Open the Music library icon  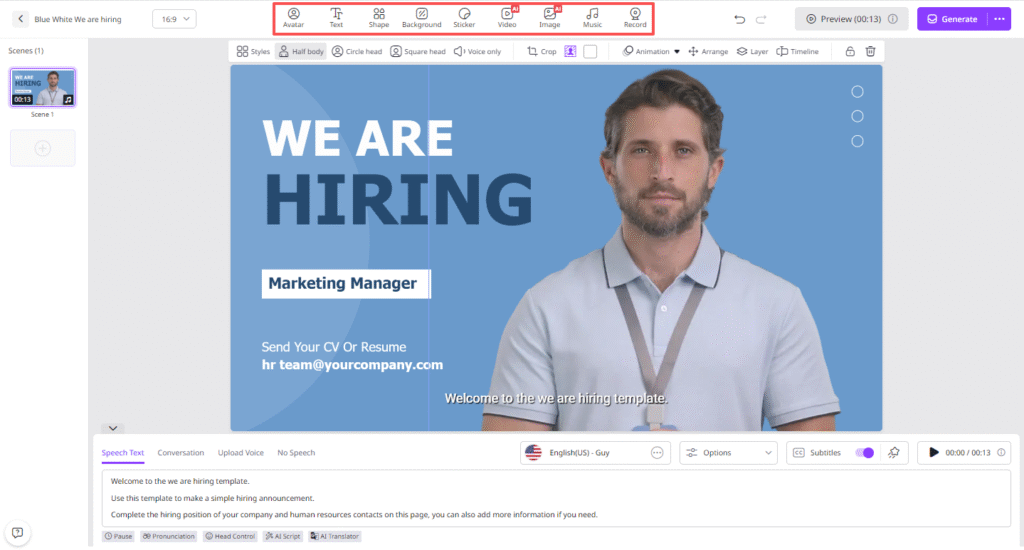click(593, 17)
